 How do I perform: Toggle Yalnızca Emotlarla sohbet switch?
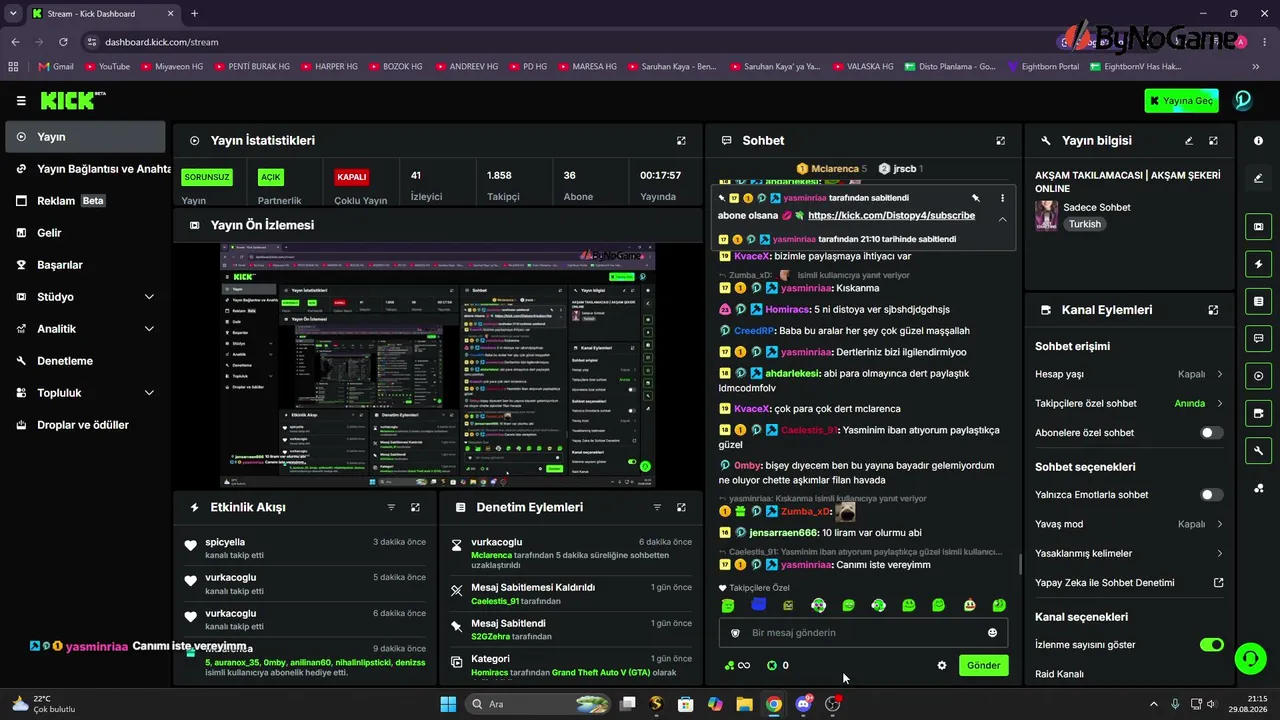(1211, 495)
